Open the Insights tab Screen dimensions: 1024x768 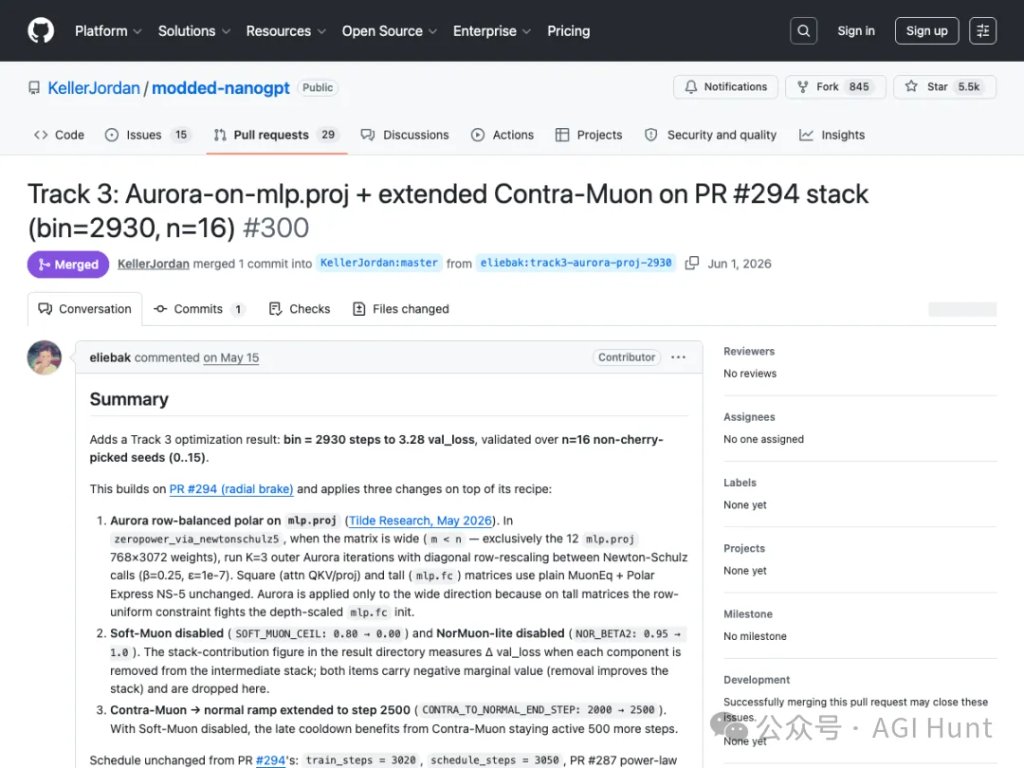[x=832, y=135]
